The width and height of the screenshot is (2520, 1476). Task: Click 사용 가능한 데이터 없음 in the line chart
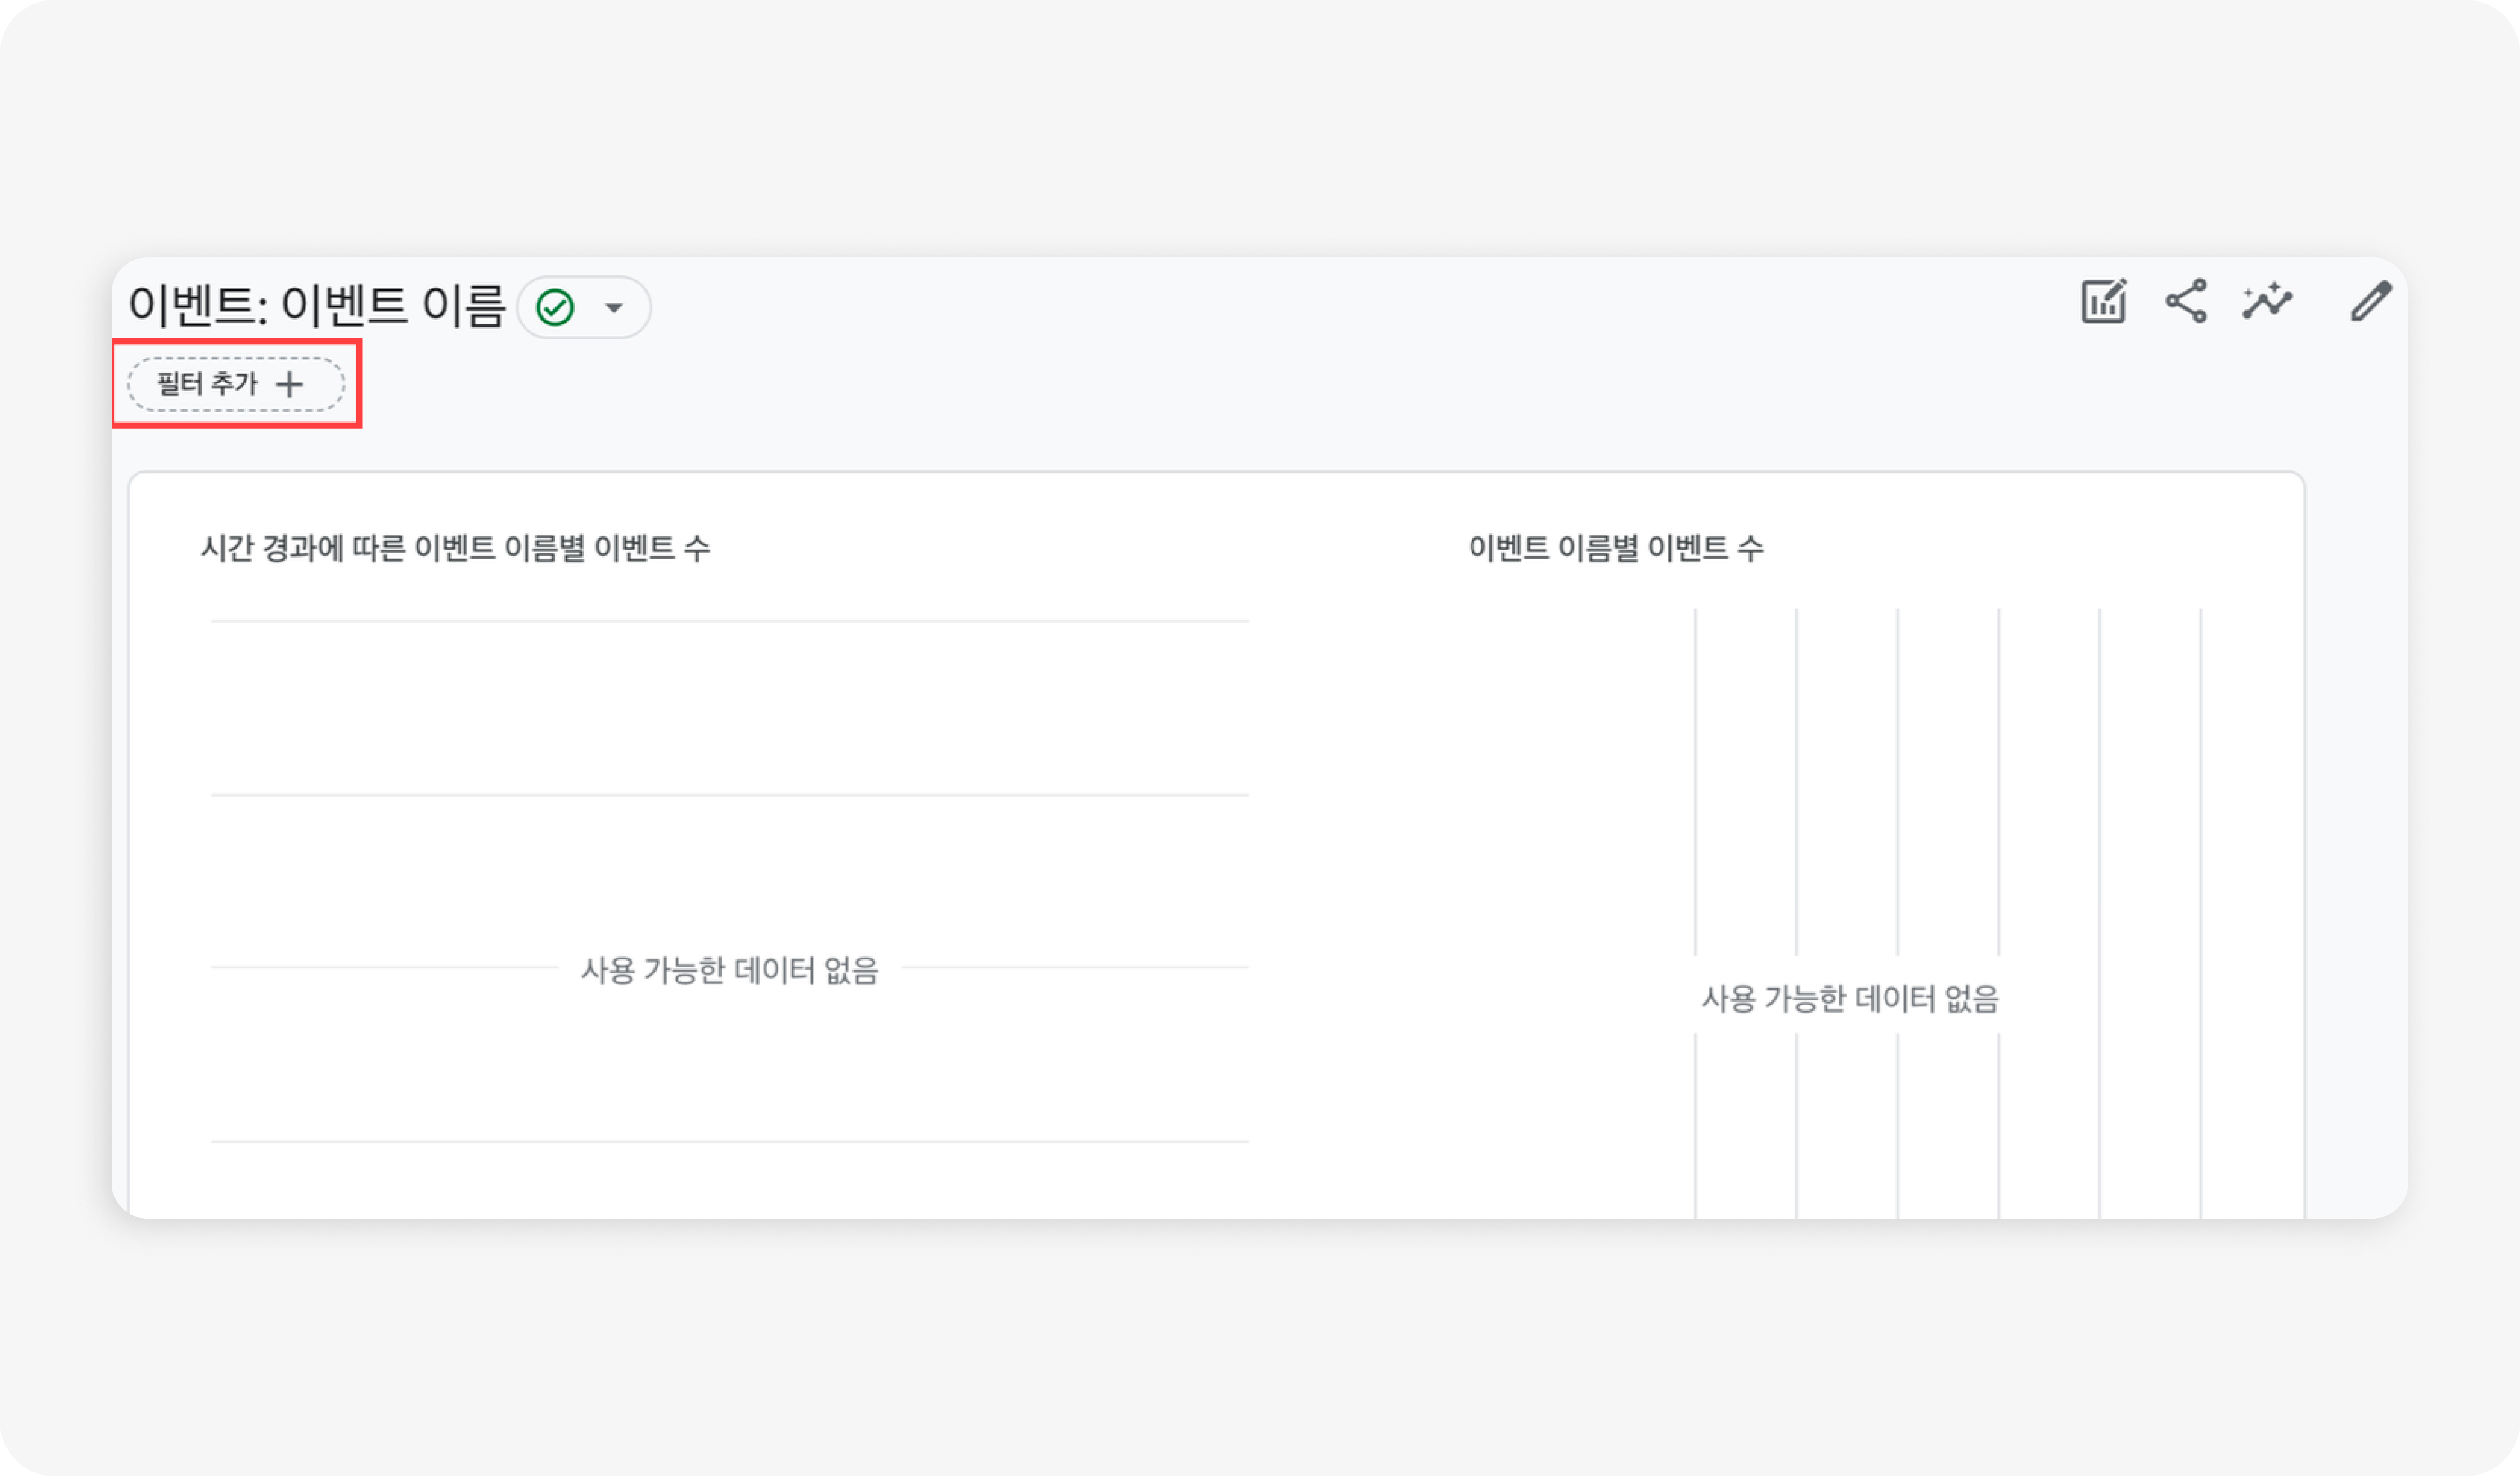(730, 970)
